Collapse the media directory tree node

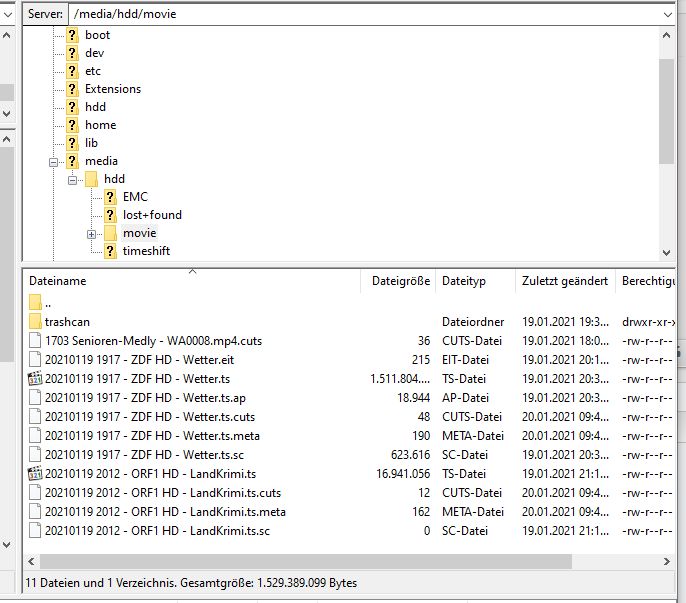(54, 161)
